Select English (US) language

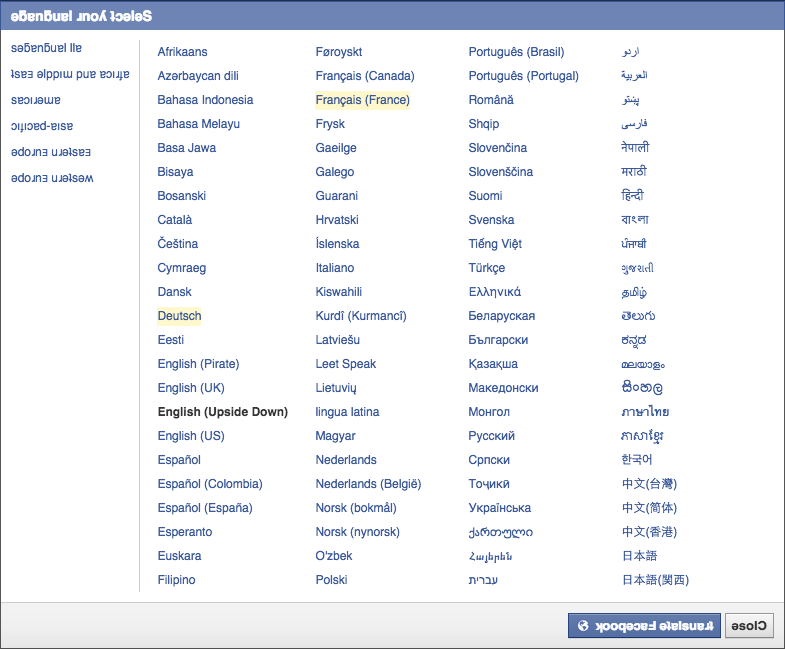tap(191, 436)
